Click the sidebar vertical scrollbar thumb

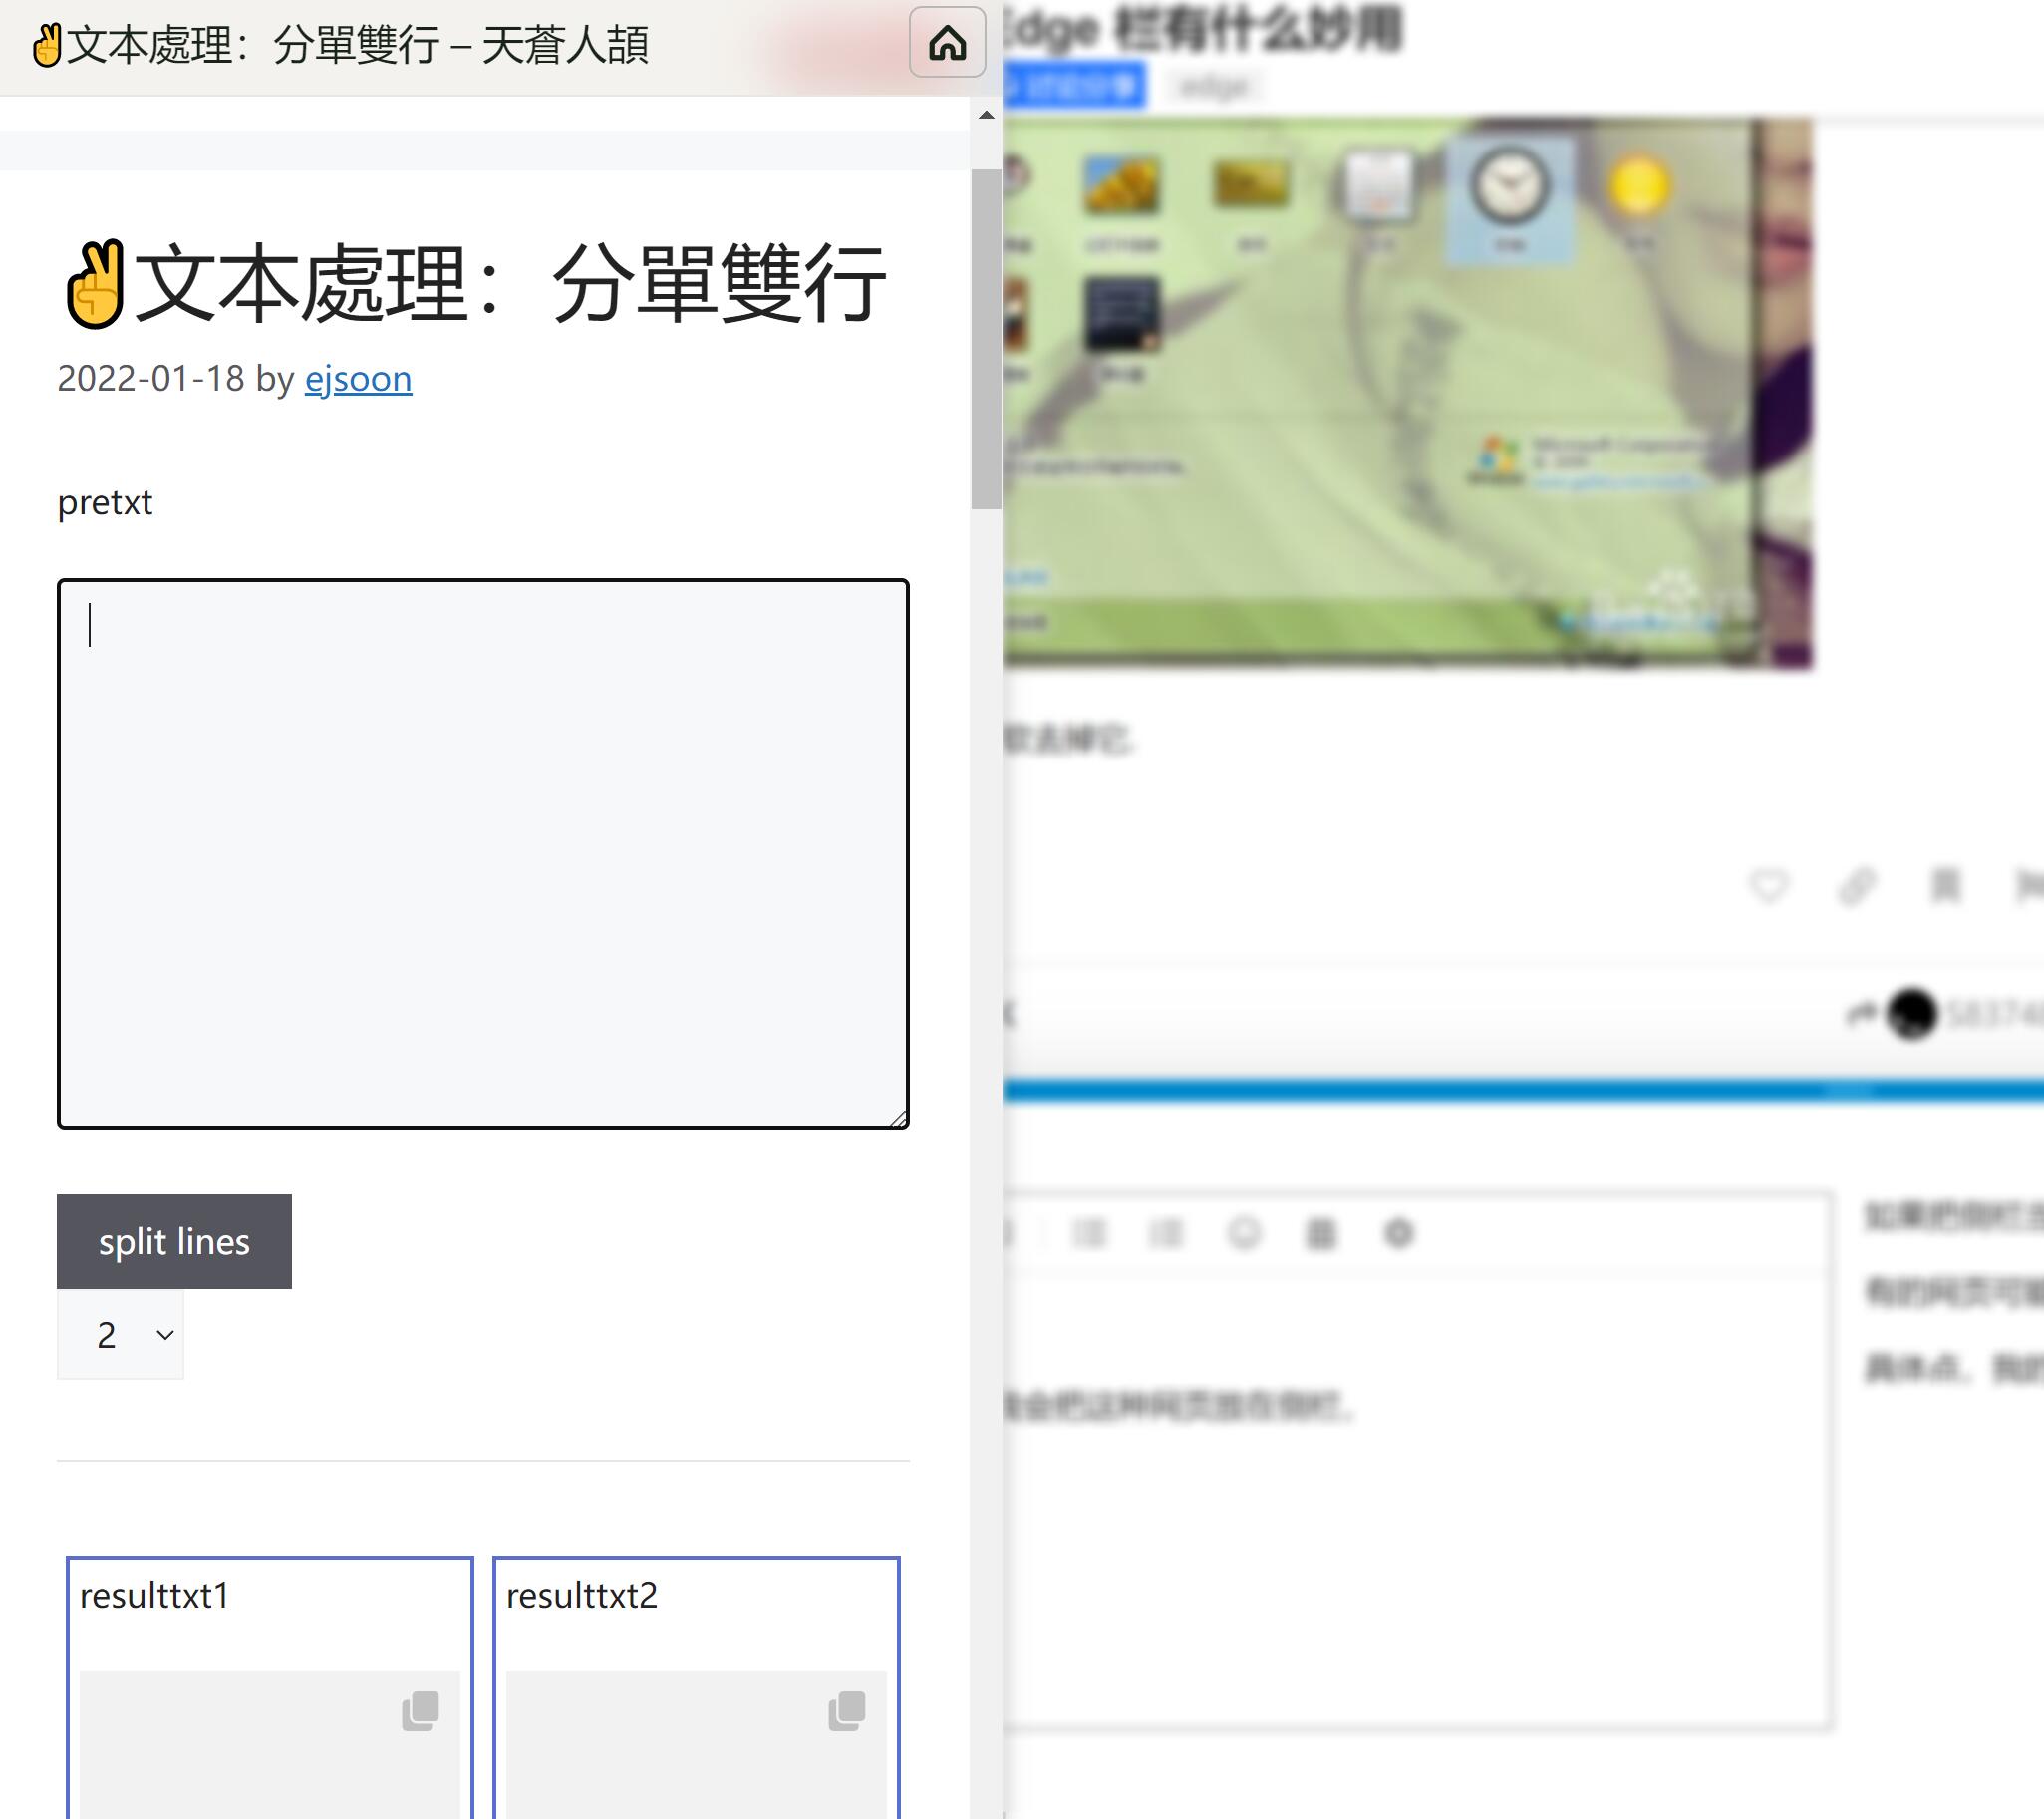coord(986,340)
